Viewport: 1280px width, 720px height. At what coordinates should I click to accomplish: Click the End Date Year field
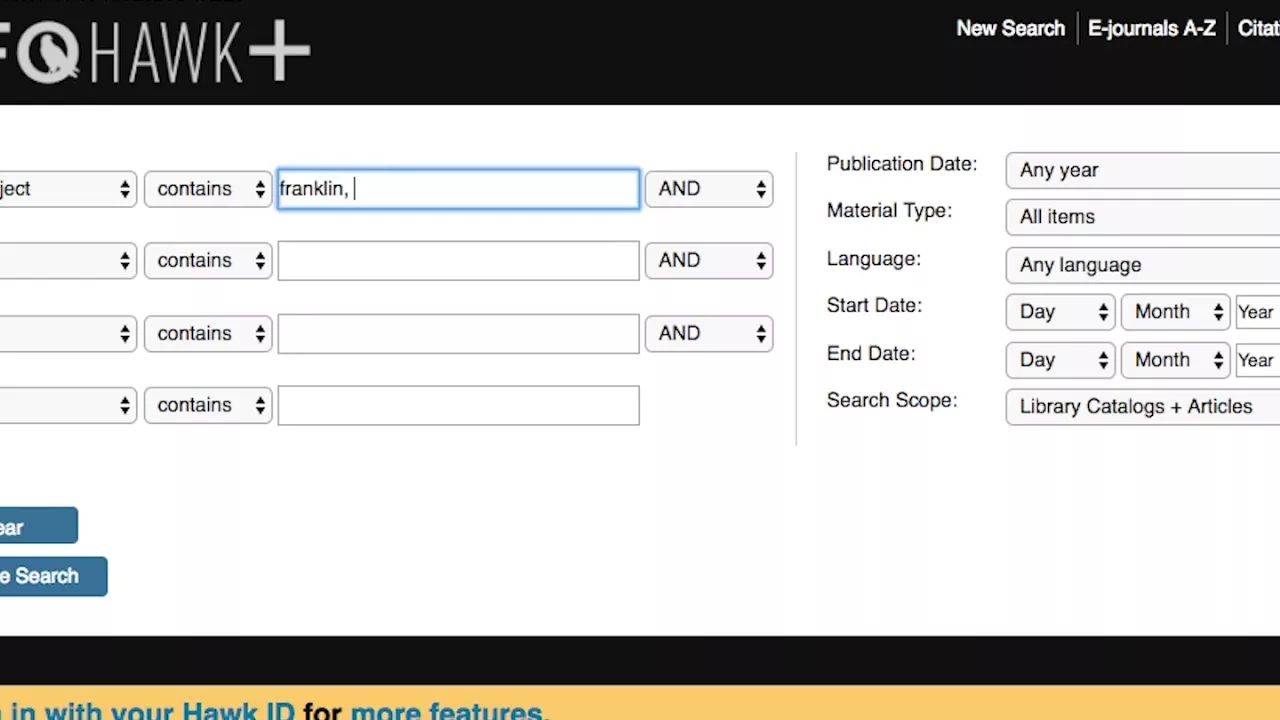[1258, 360]
